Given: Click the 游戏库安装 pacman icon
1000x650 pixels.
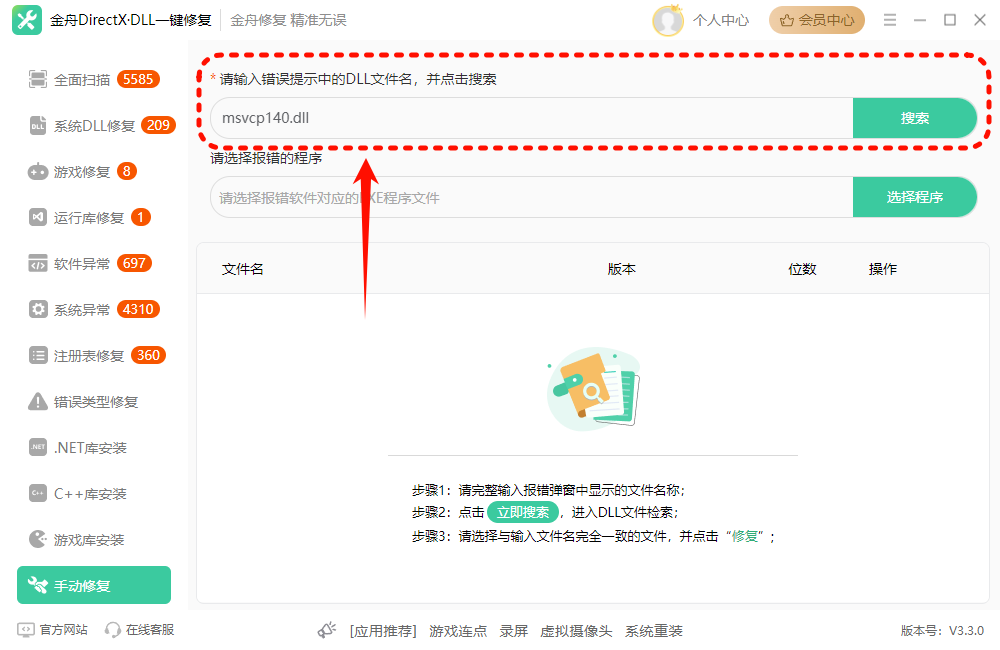Looking at the screenshot, I should 38,539.
